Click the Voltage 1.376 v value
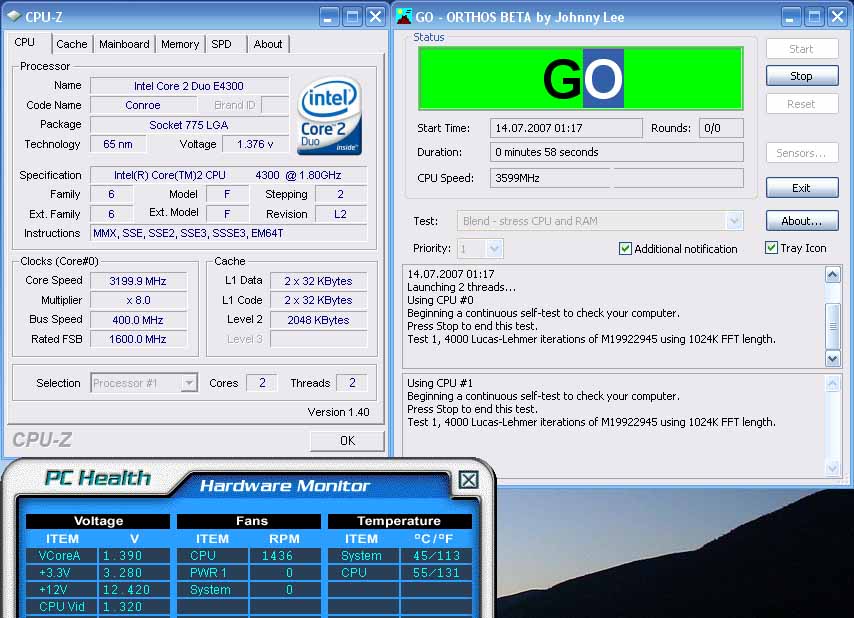 (x=255, y=144)
